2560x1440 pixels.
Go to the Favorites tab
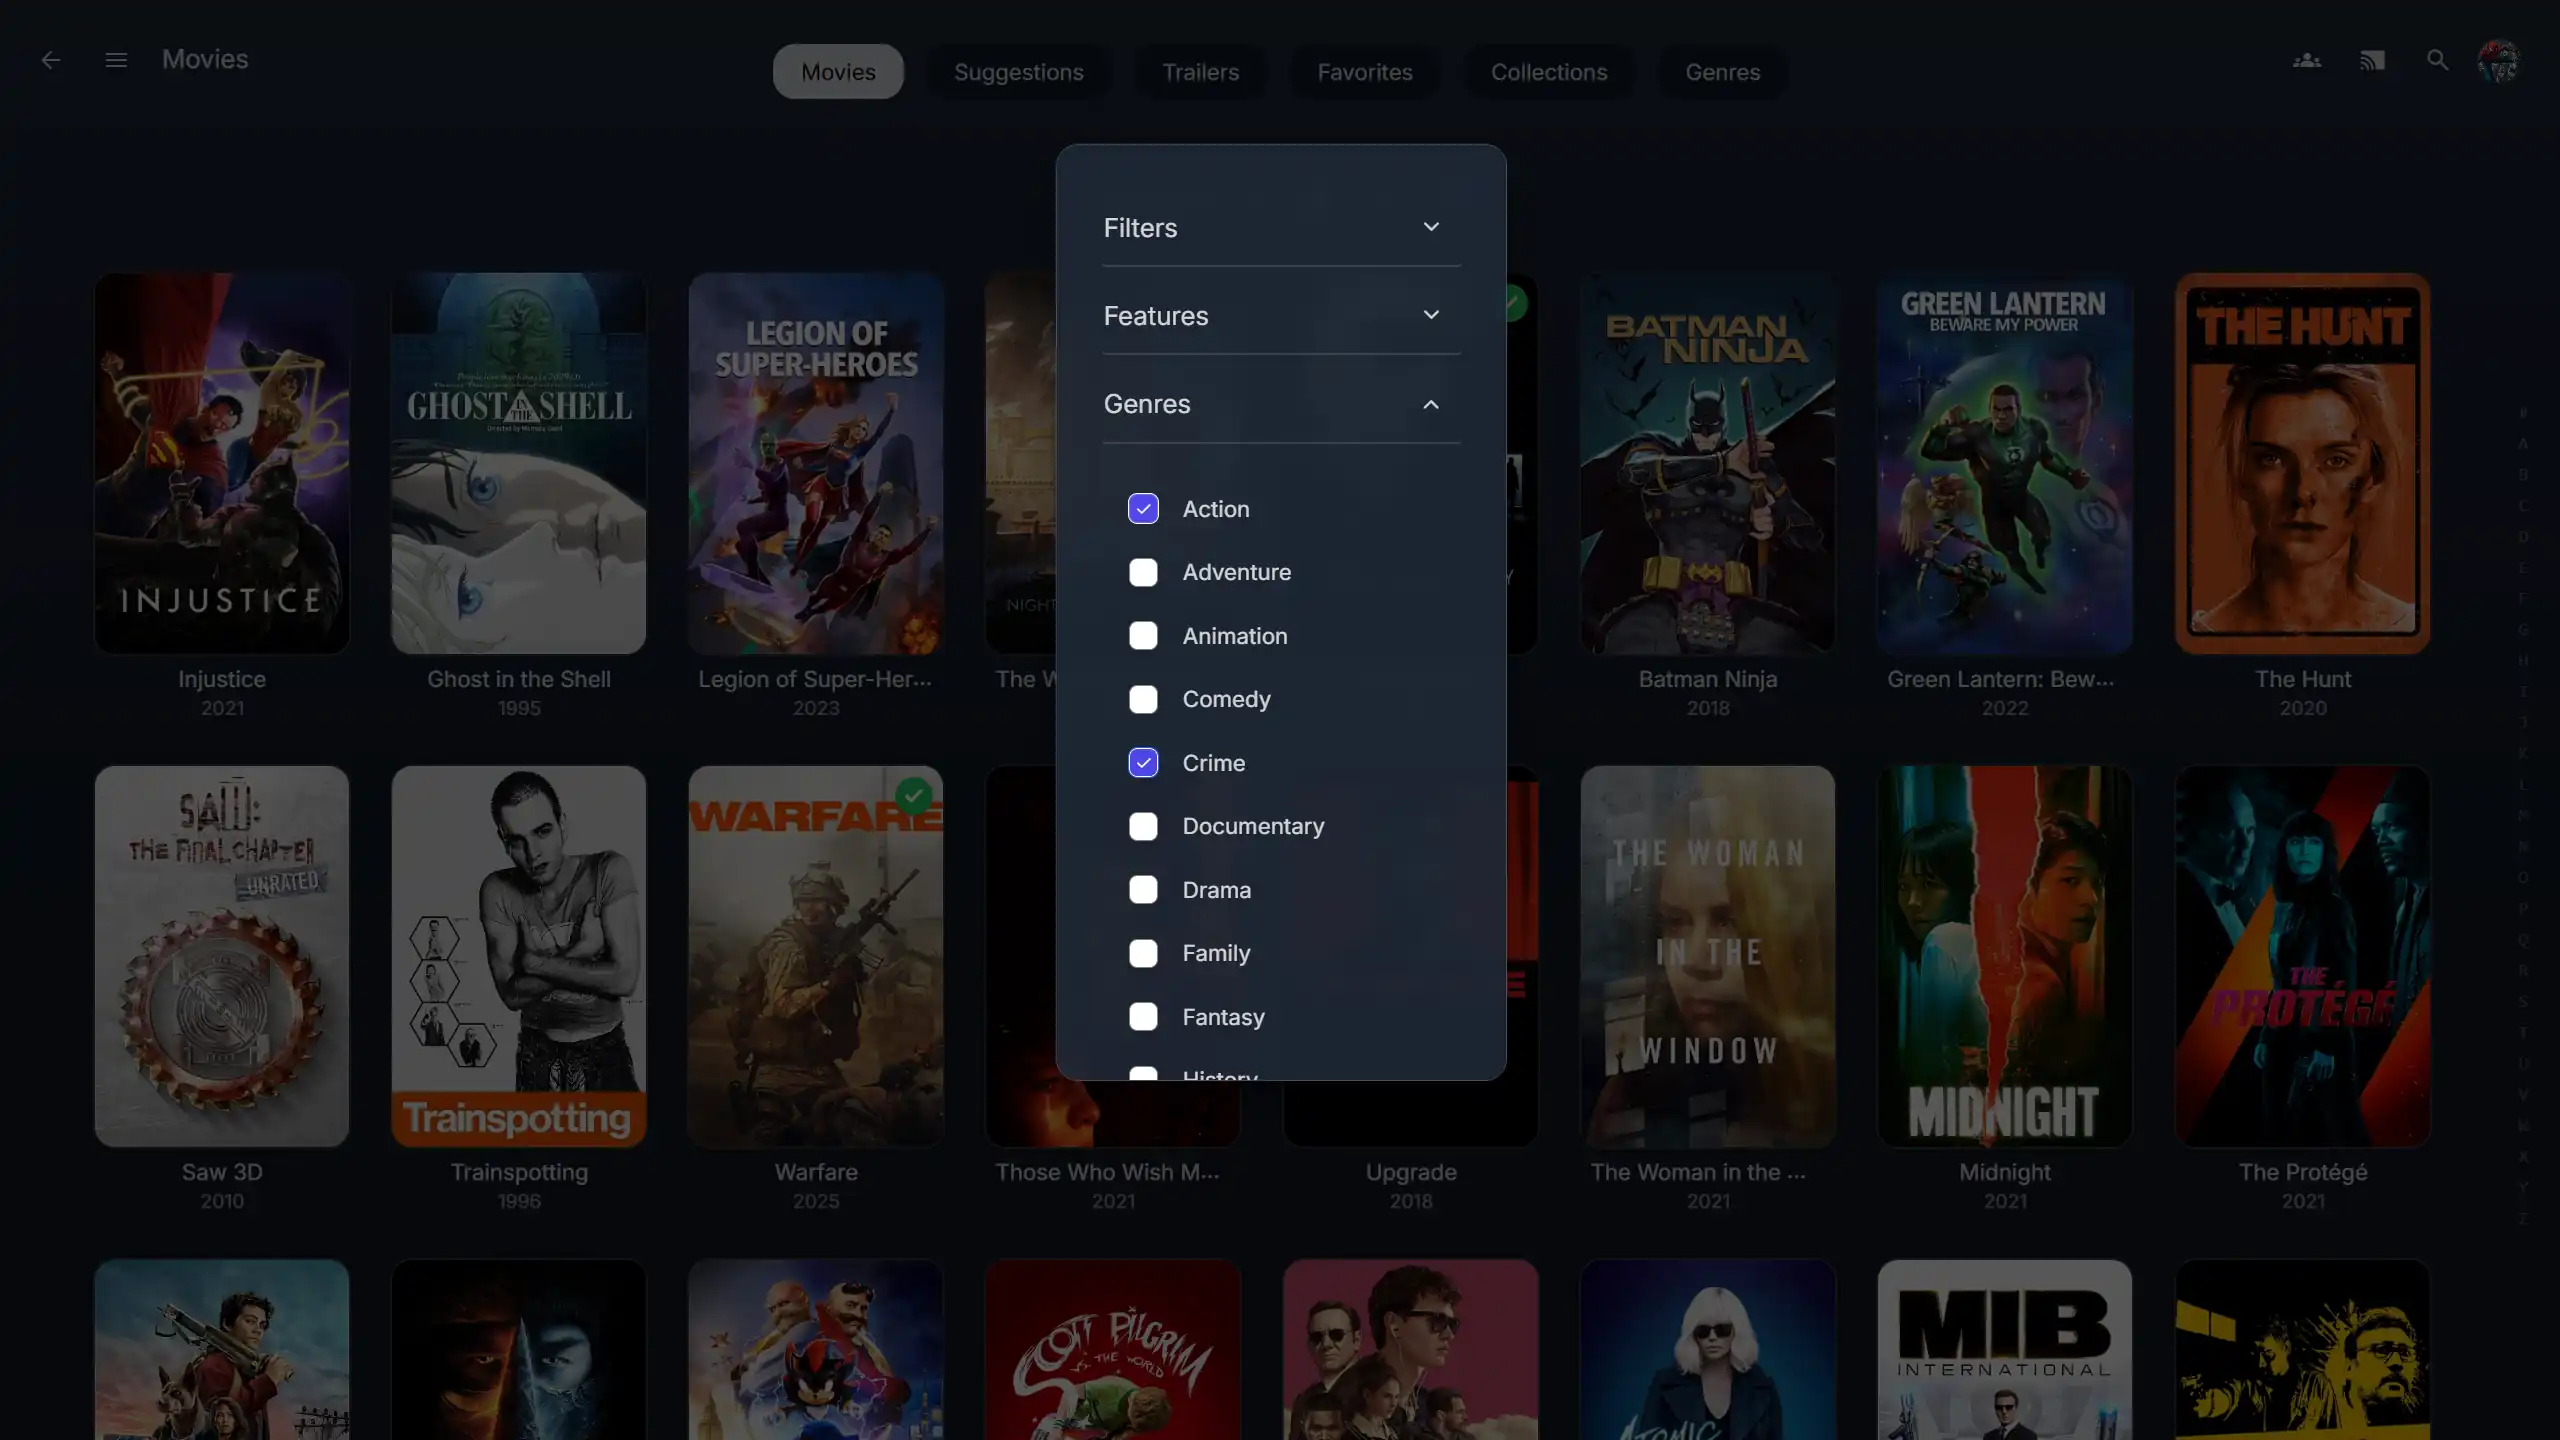[x=1364, y=72]
